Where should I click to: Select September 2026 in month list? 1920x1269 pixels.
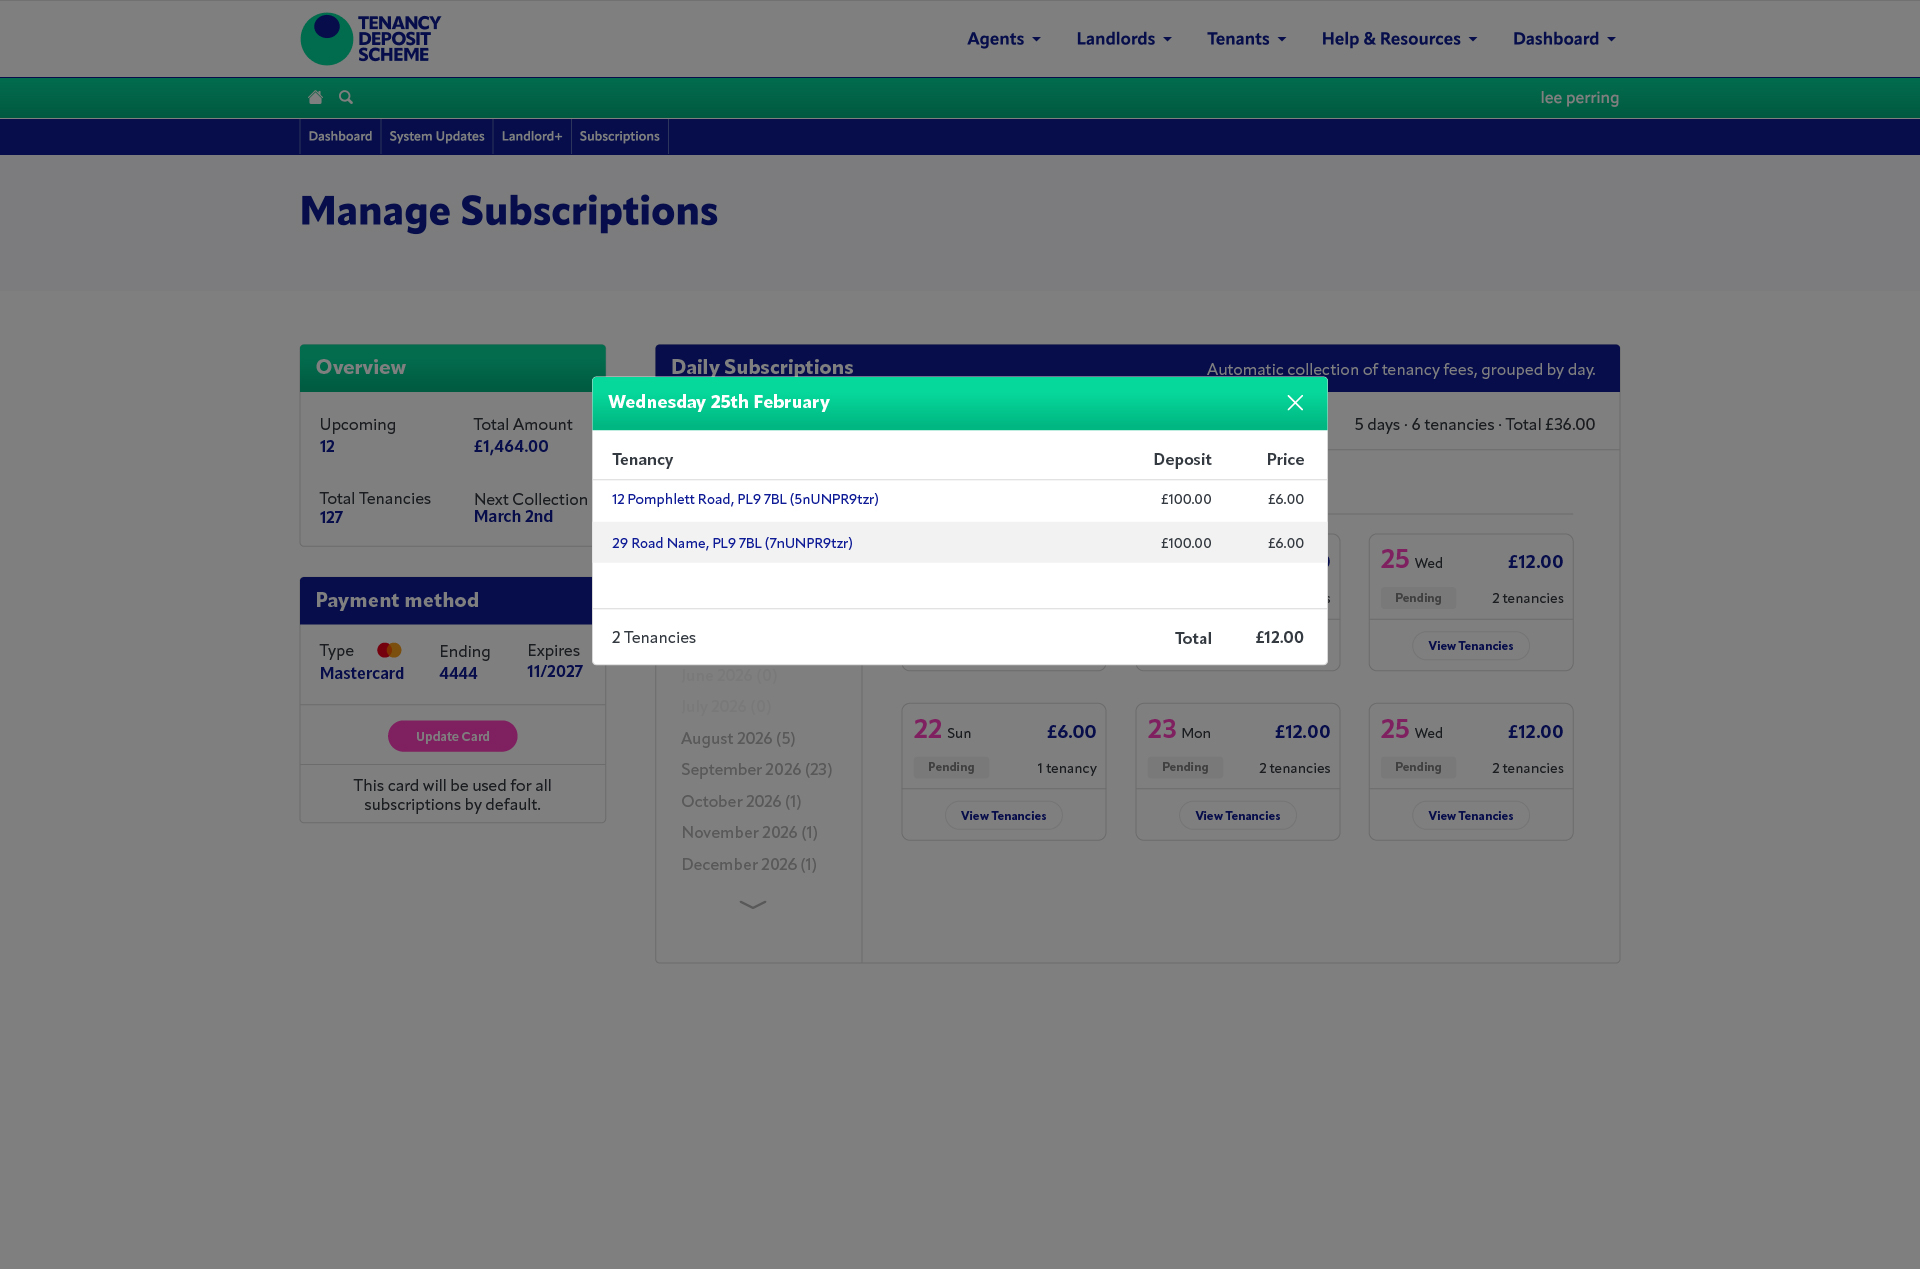coord(756,769)
